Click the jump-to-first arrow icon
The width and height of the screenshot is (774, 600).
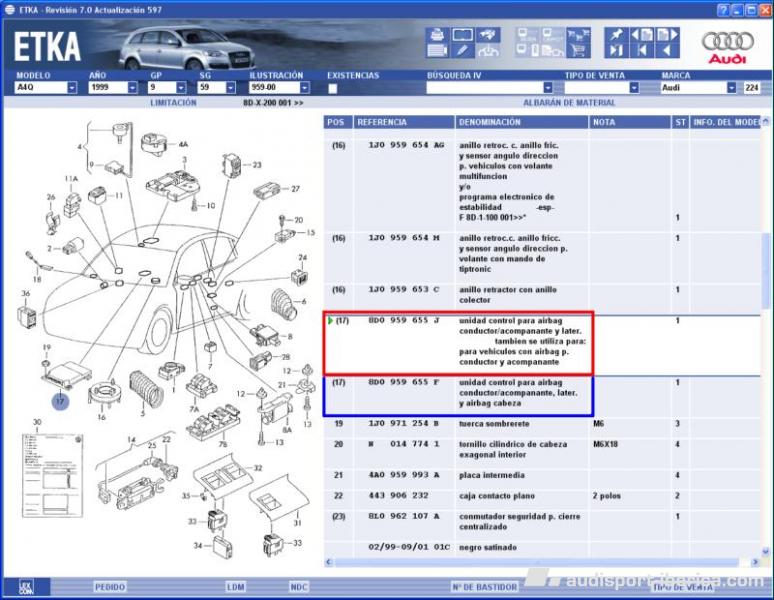coord(642,50)
